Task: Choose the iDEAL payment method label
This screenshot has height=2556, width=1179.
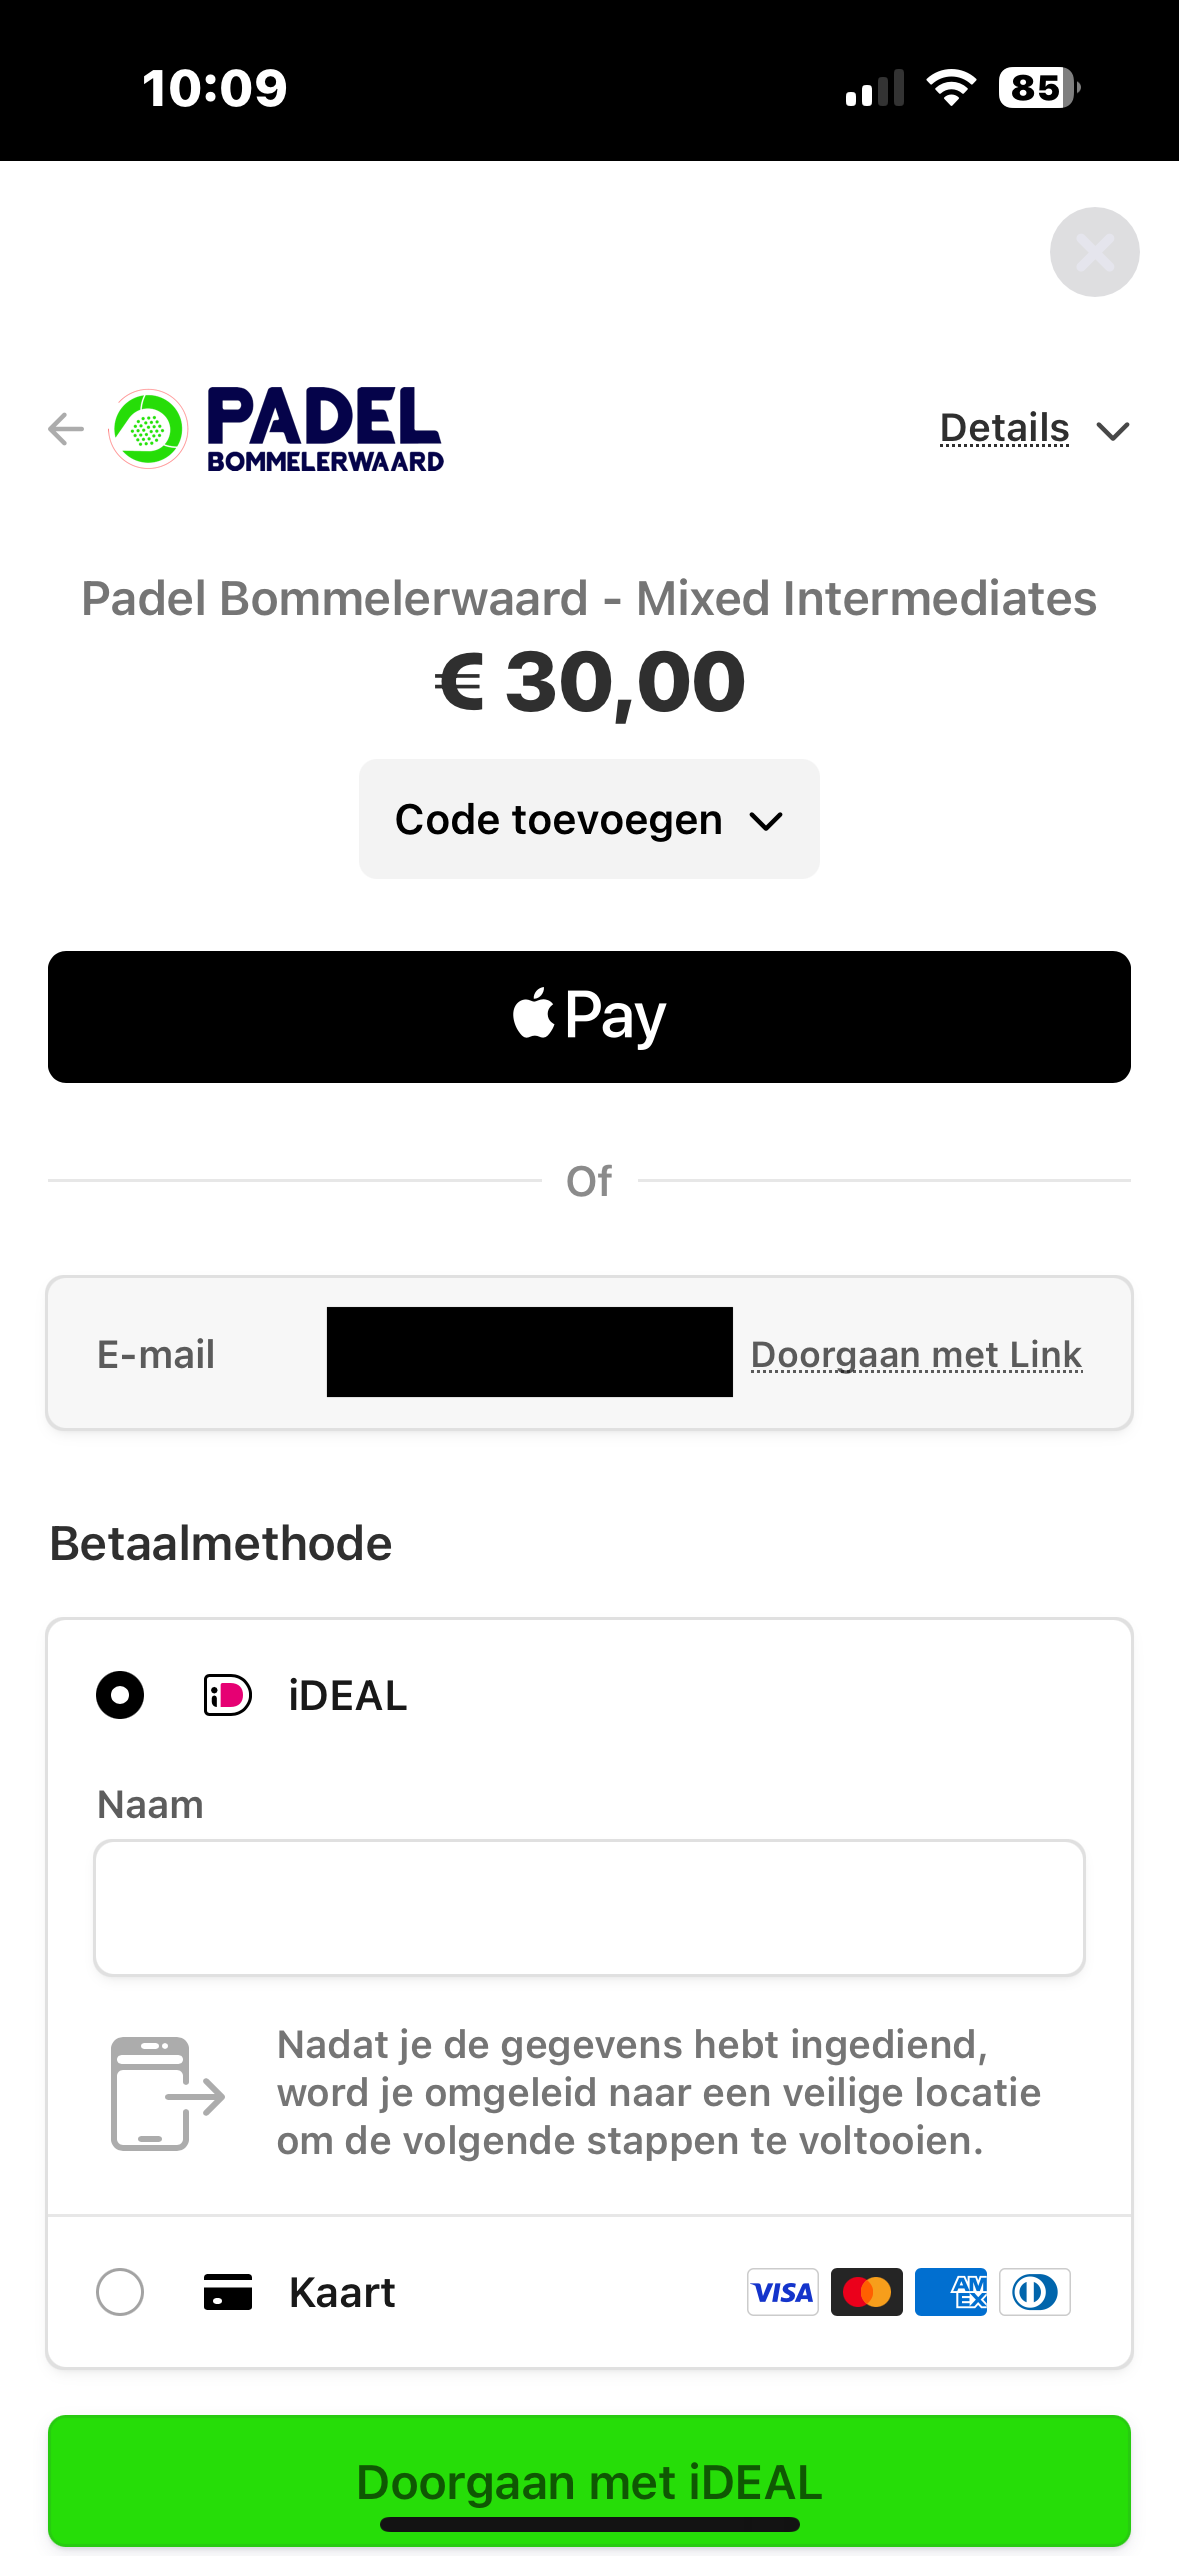Action: pyautogui.click(x=347, y=1696)
